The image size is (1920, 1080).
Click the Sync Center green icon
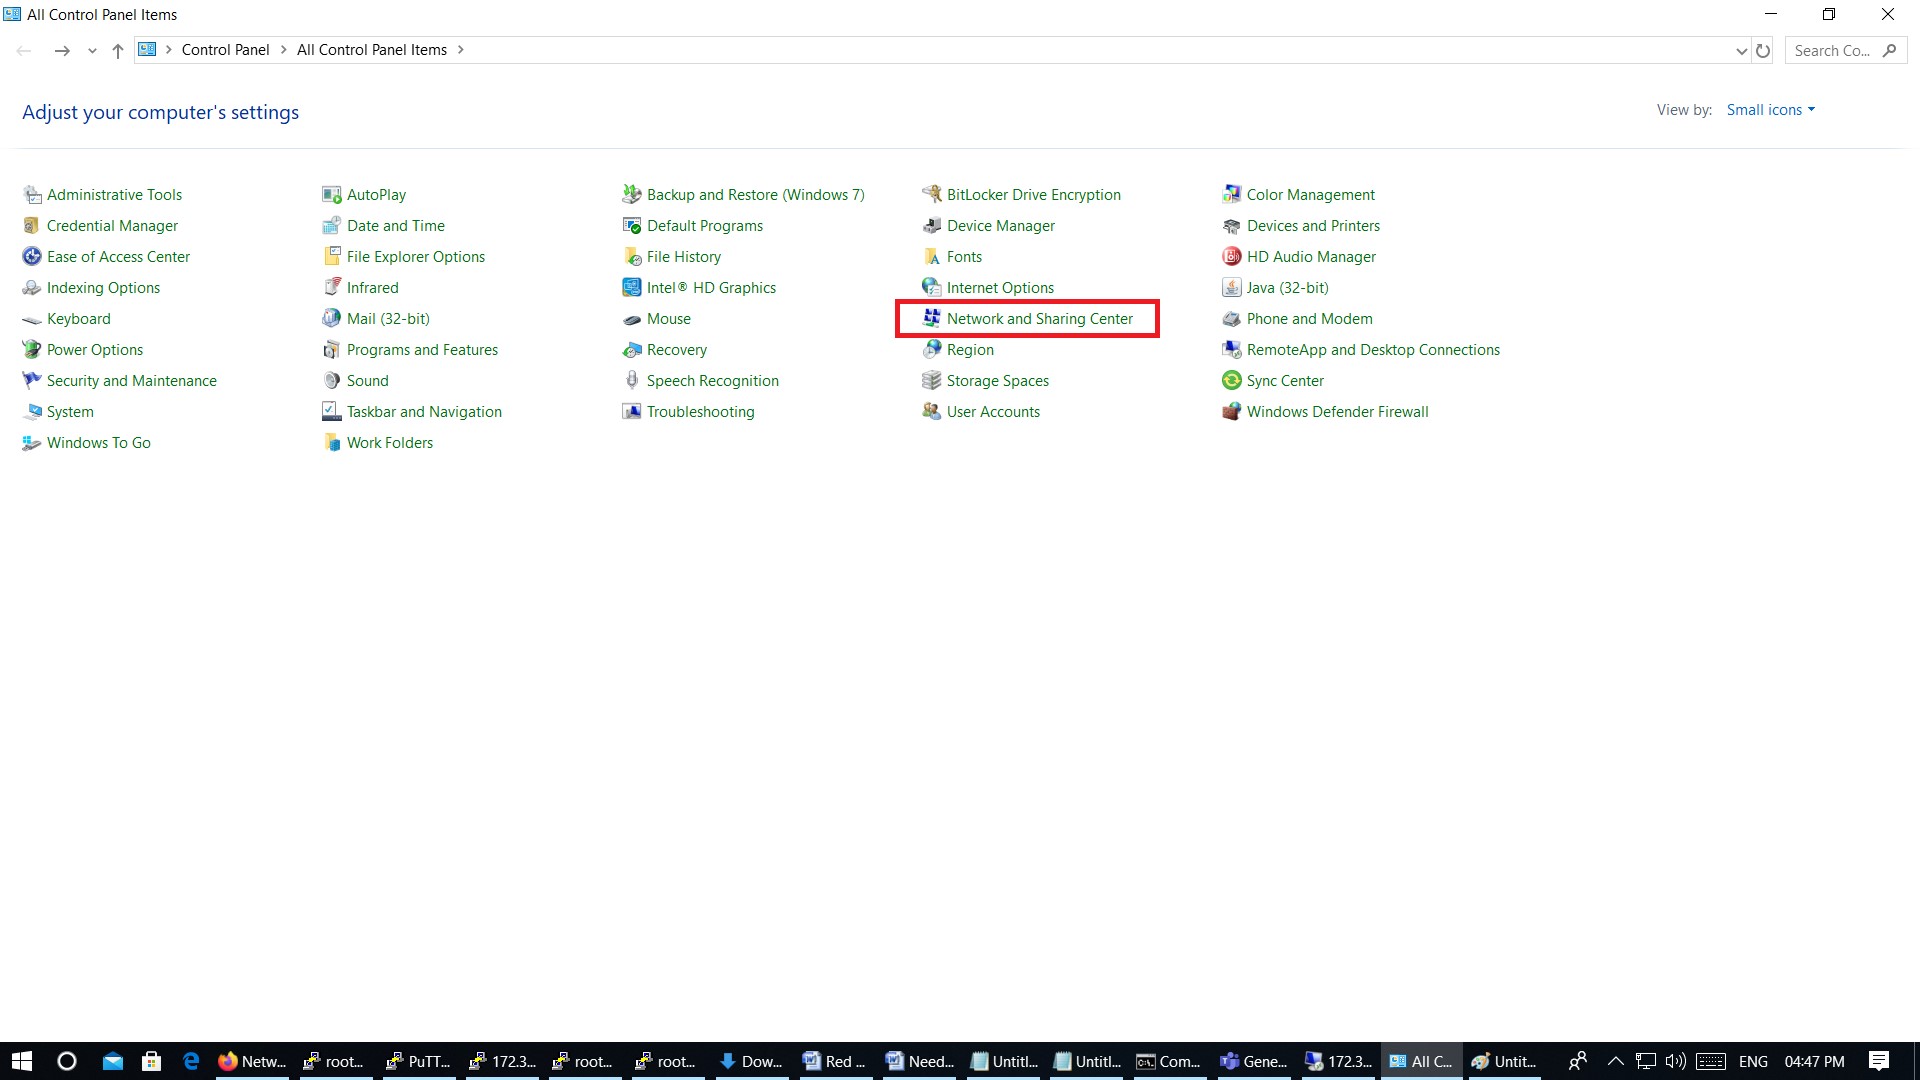point(1231,381)
